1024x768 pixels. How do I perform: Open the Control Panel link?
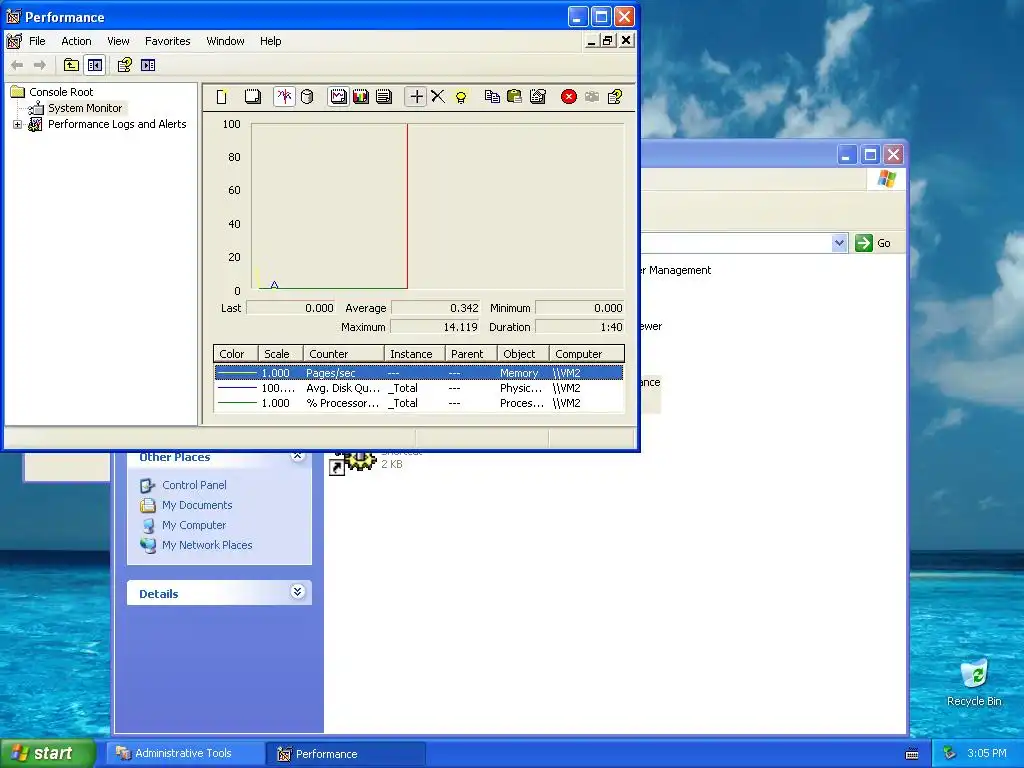[194, 485]
